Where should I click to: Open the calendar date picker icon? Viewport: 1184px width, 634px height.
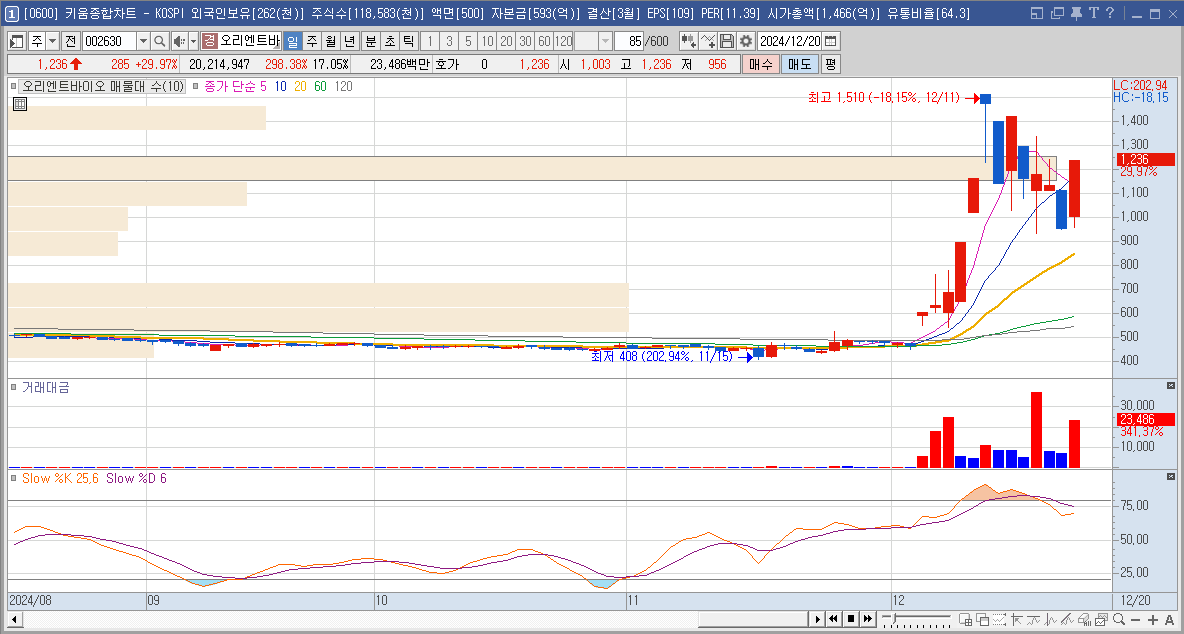click(831, 42)
